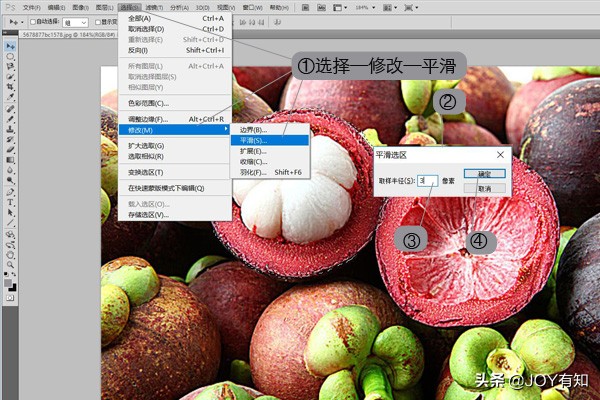Open the view extras dropdown
Image resolution: width=600 pixels, height=400 pixels.
point(340,7)
